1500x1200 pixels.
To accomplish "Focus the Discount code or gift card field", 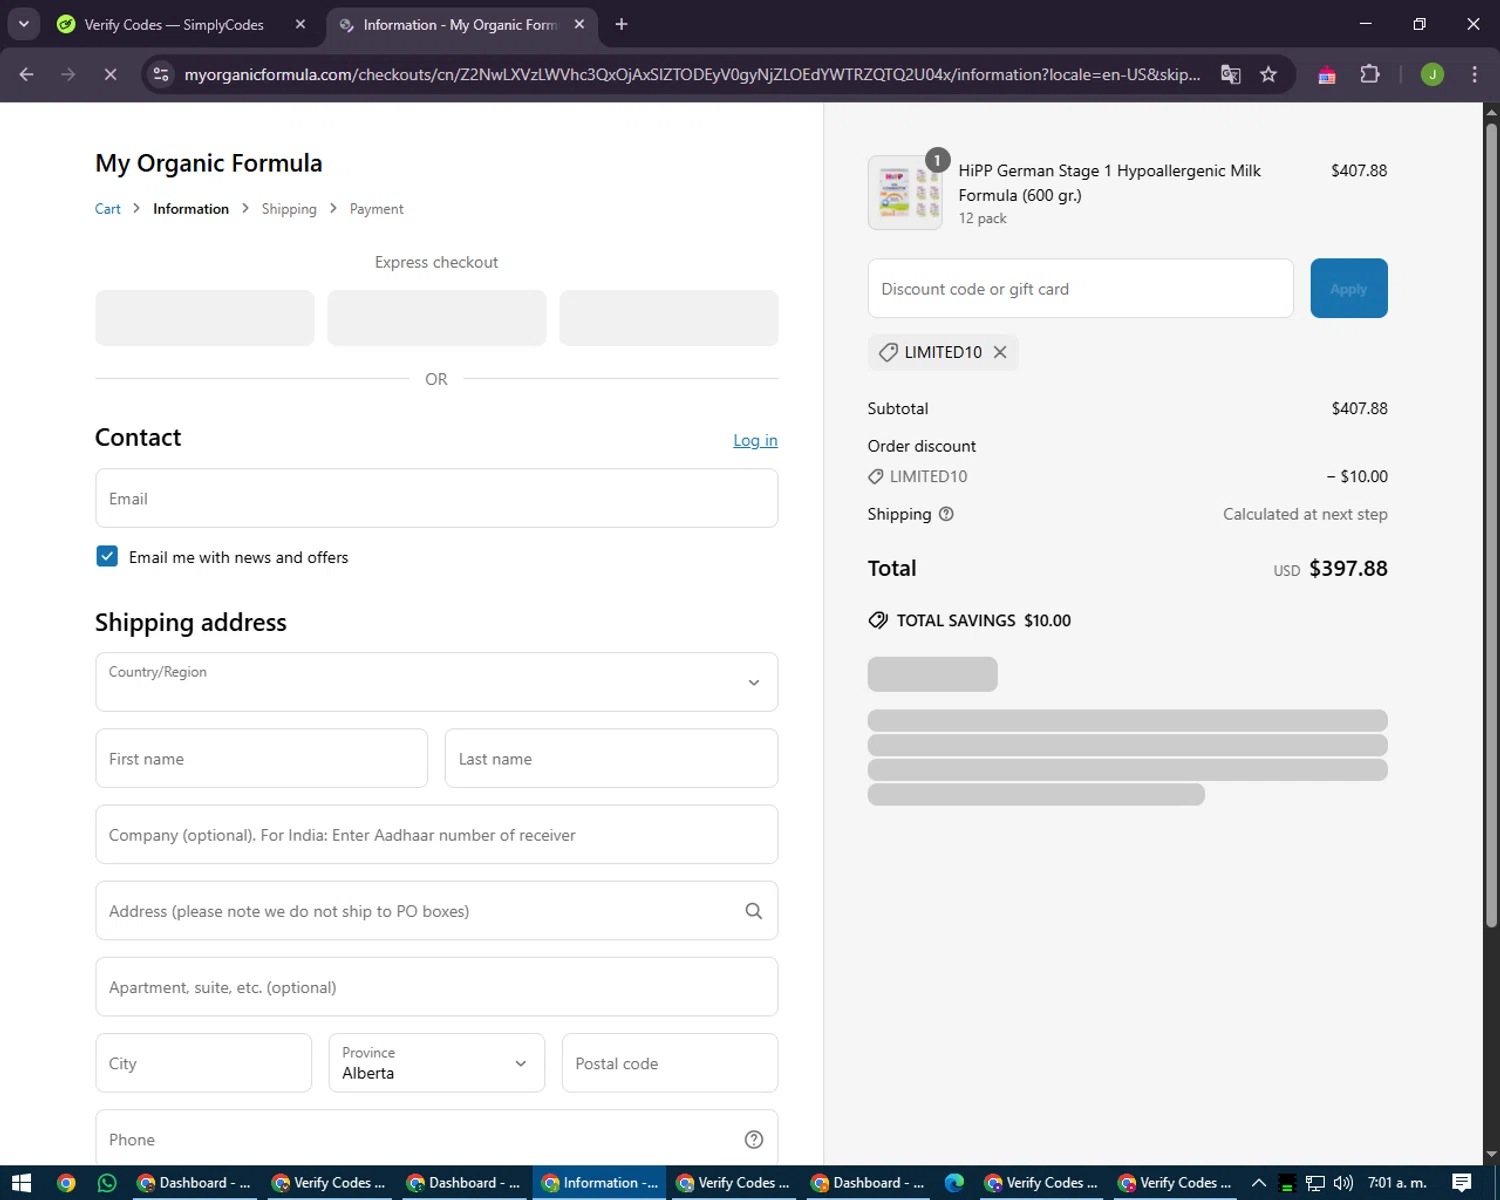I will click(1080, 288).
